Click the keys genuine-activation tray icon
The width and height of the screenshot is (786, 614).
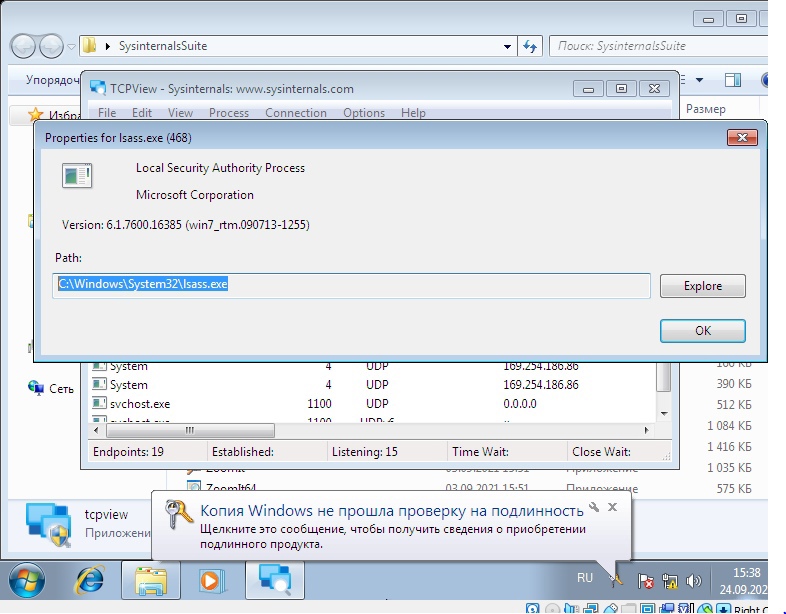click(615, 580)
